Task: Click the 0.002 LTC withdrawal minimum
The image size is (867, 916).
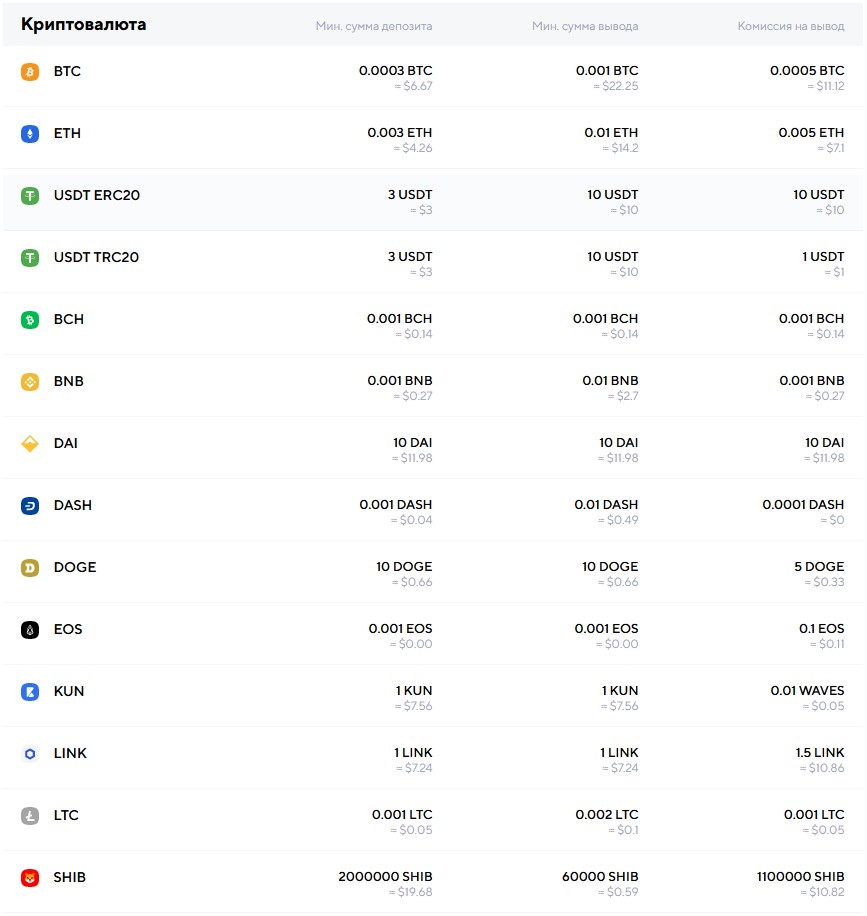Action: [x=606, y=814]
